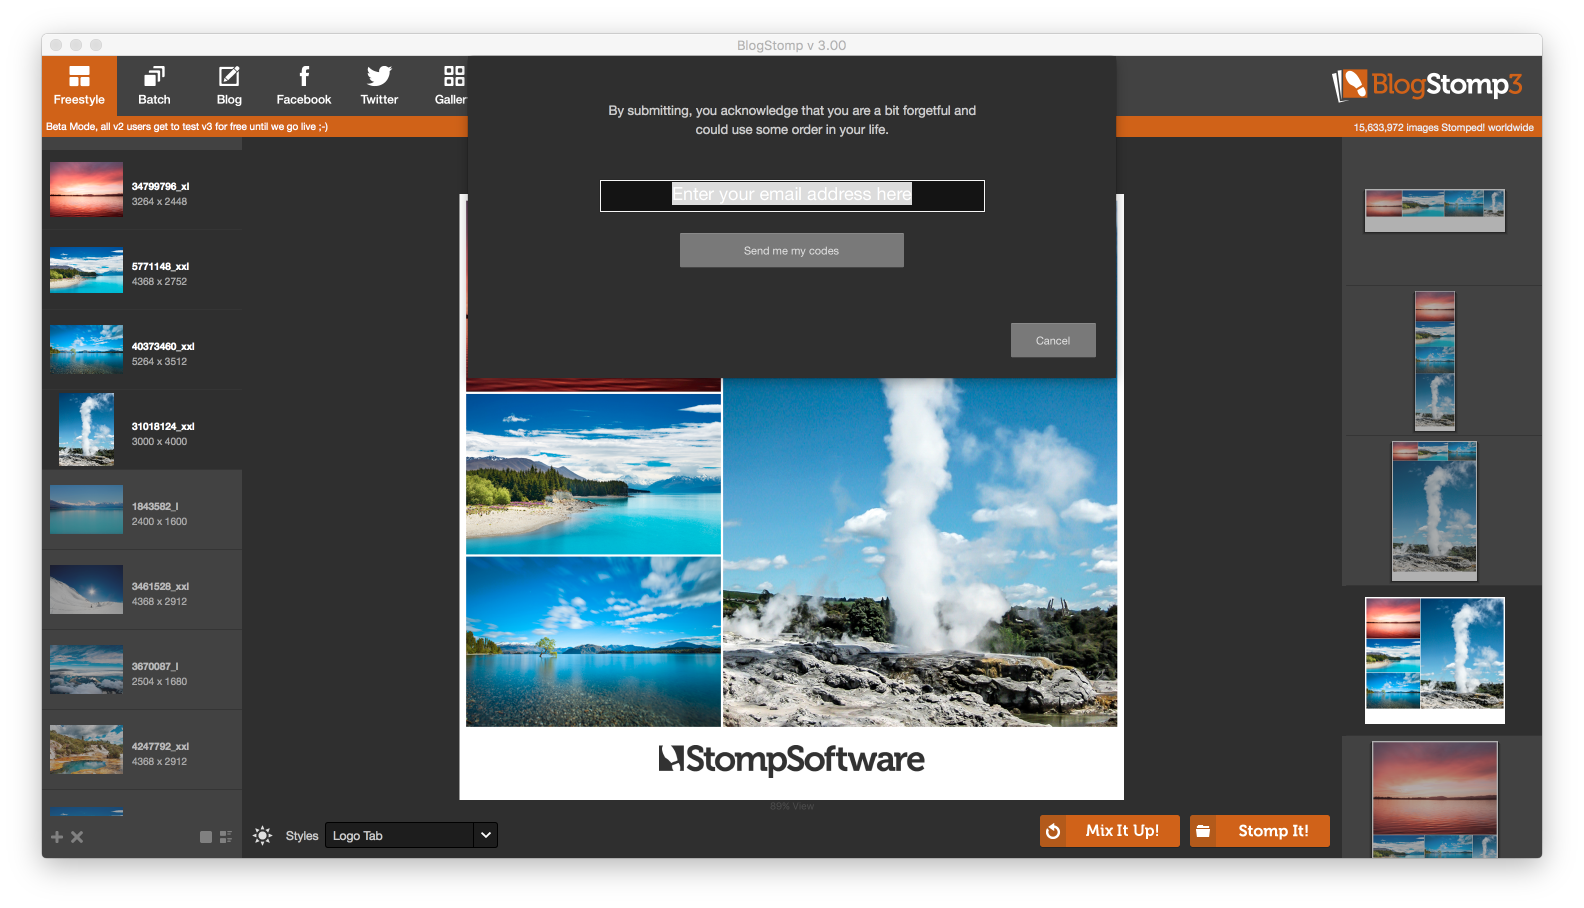Remove an image with the X icon
The width and height of the screenshot is (1584, 908).
[x=77, y=837]
